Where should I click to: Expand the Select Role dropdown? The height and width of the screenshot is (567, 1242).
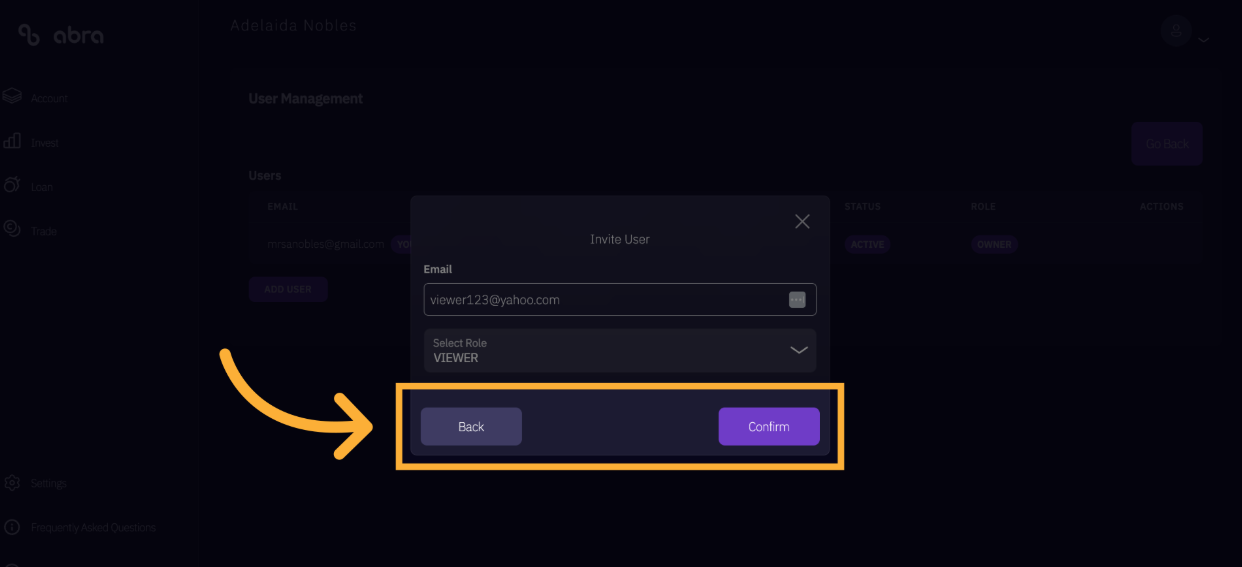pos(620,350)
